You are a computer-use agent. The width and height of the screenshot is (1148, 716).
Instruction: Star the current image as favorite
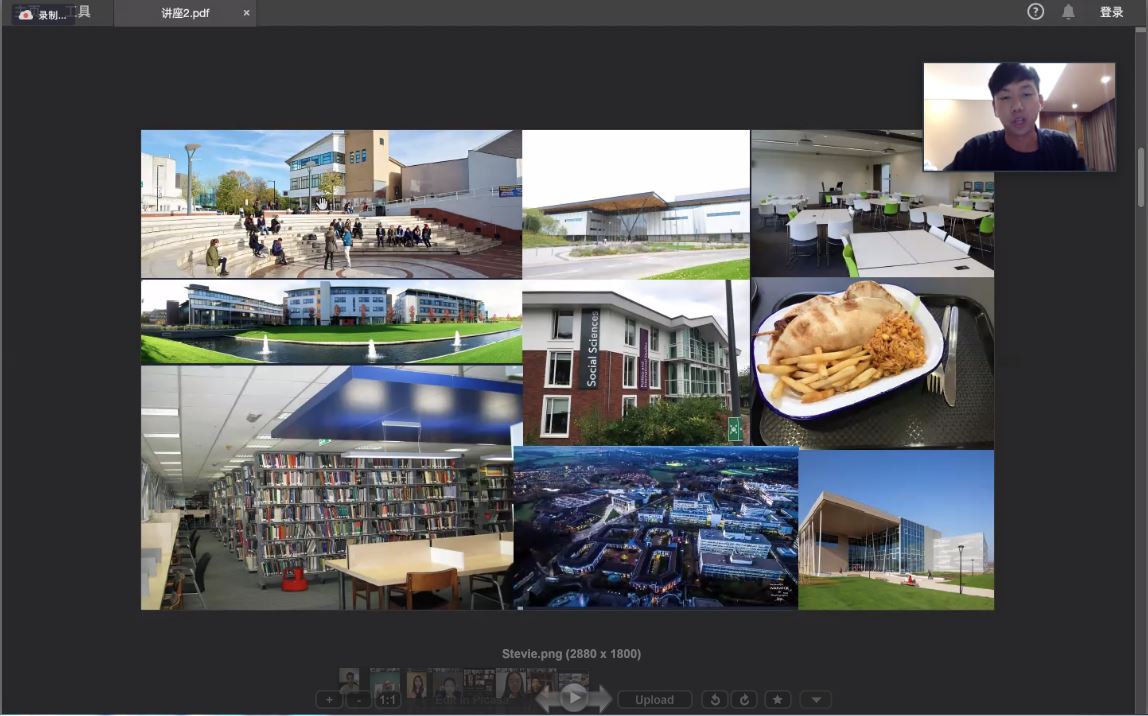pyautogui.click(x=777, y=700)
